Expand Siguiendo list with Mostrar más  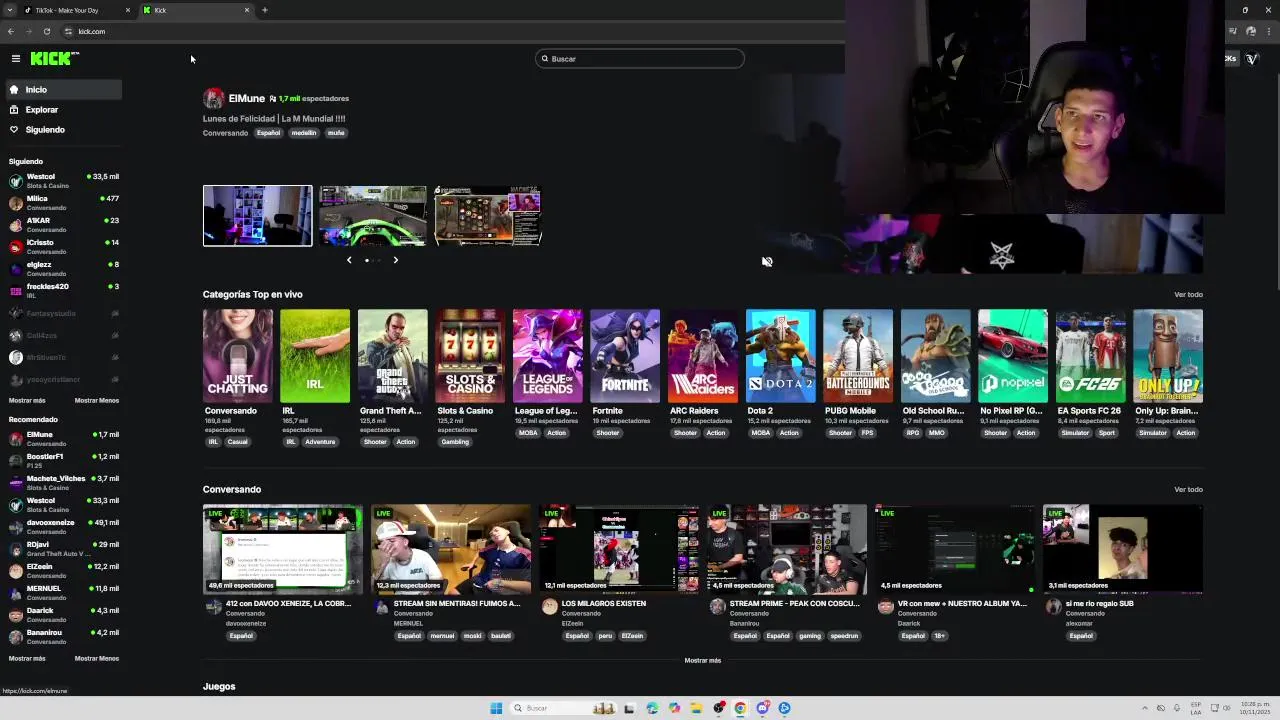pos(27,401)
